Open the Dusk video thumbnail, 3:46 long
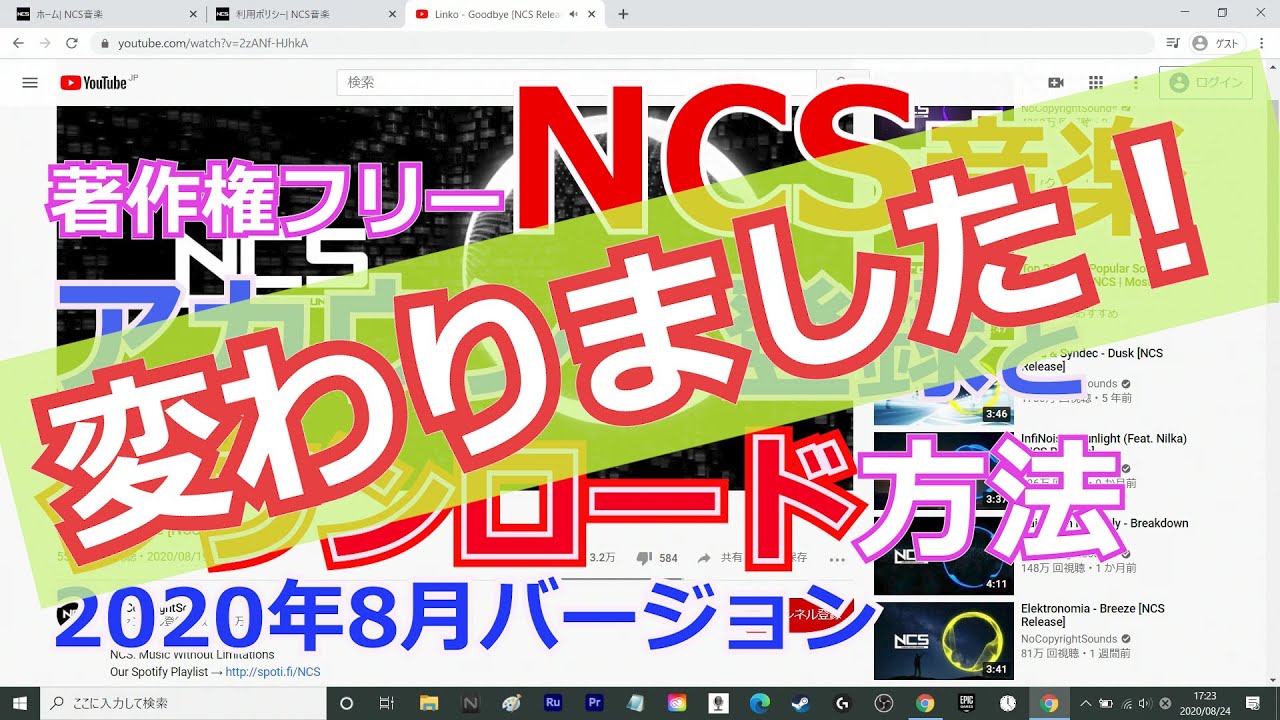Image resolution: width=1280 pixels, height=720 pixels. pyautogui.click(x=944, y=386)
